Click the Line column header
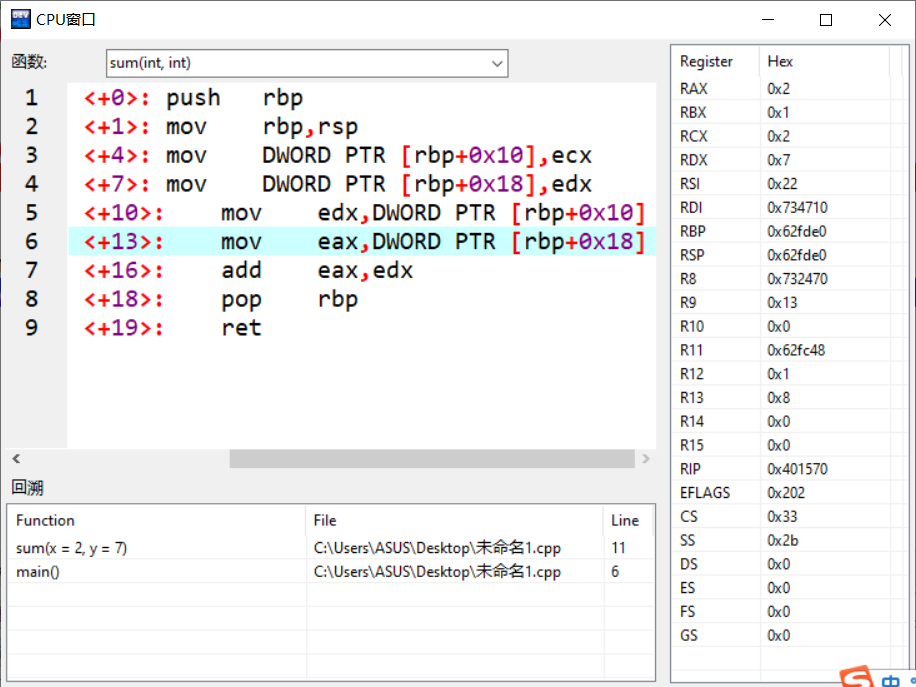This screenshot has width=916, height=687. tap(627, 520)
